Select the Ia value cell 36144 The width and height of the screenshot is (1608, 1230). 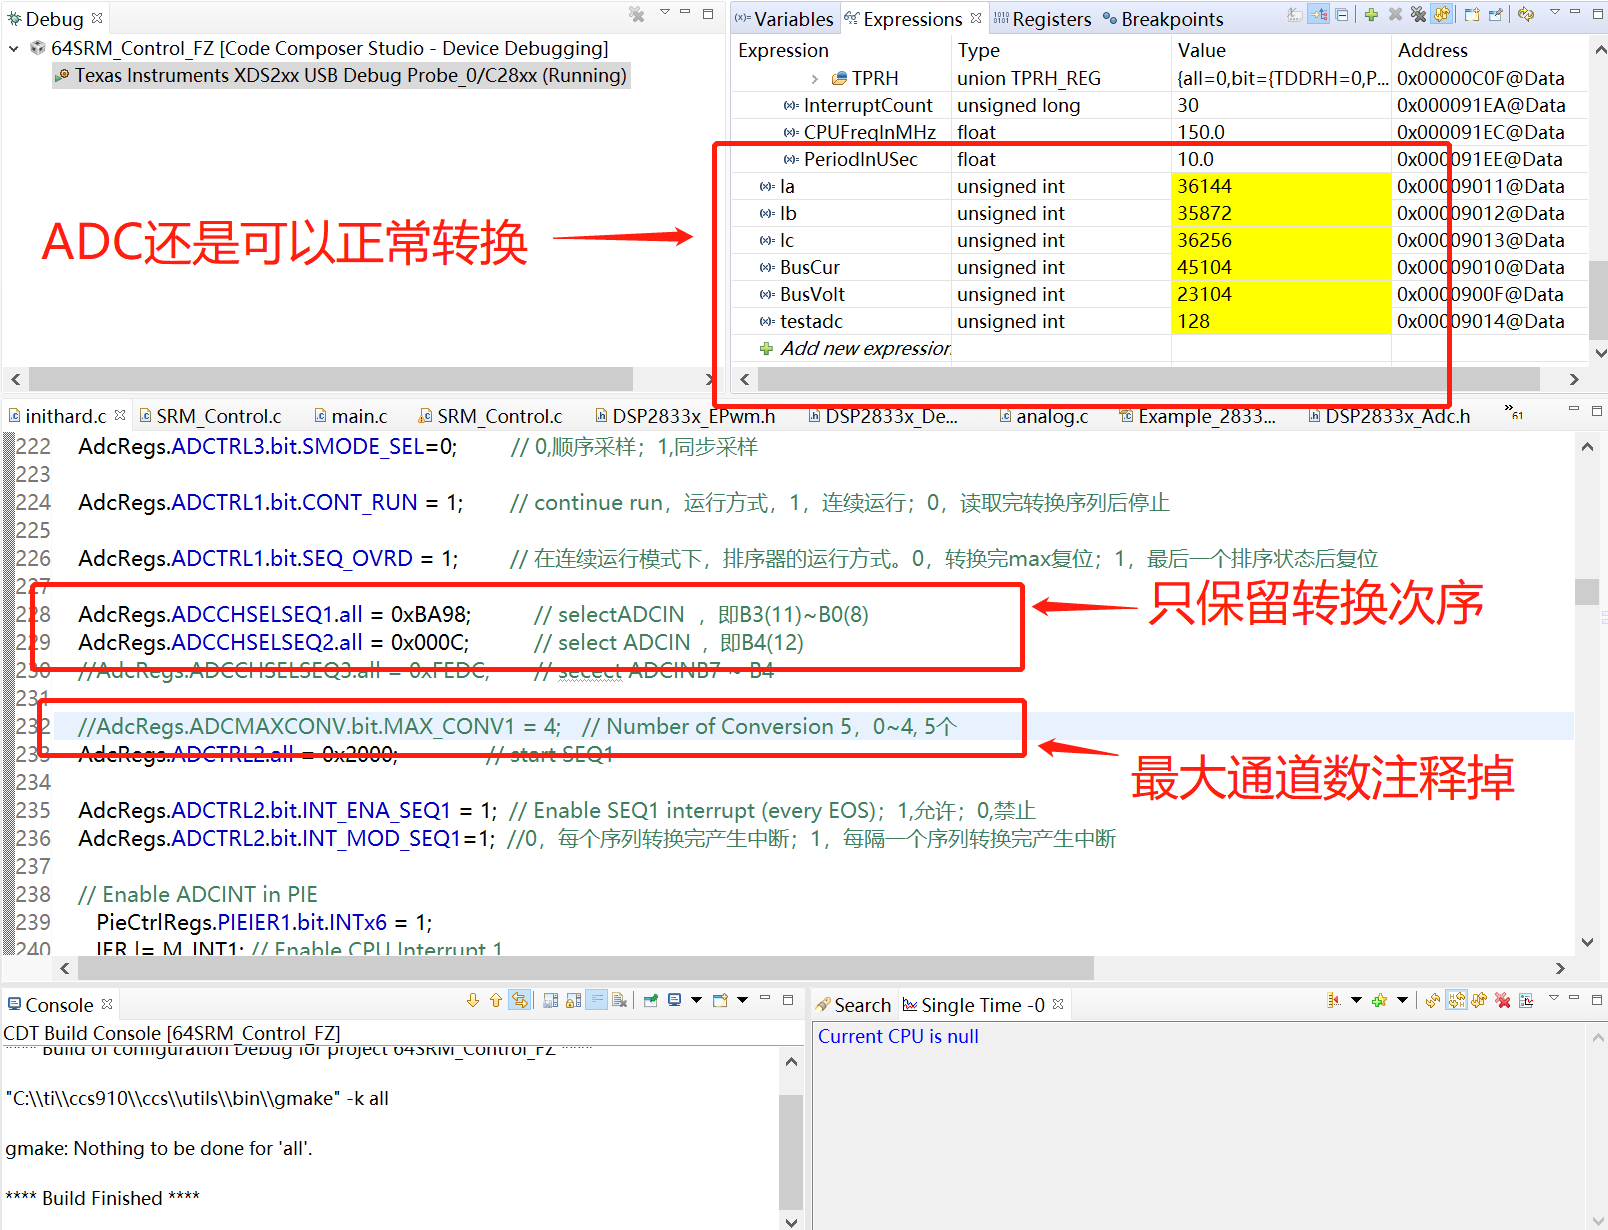[x=1281, y=186]
